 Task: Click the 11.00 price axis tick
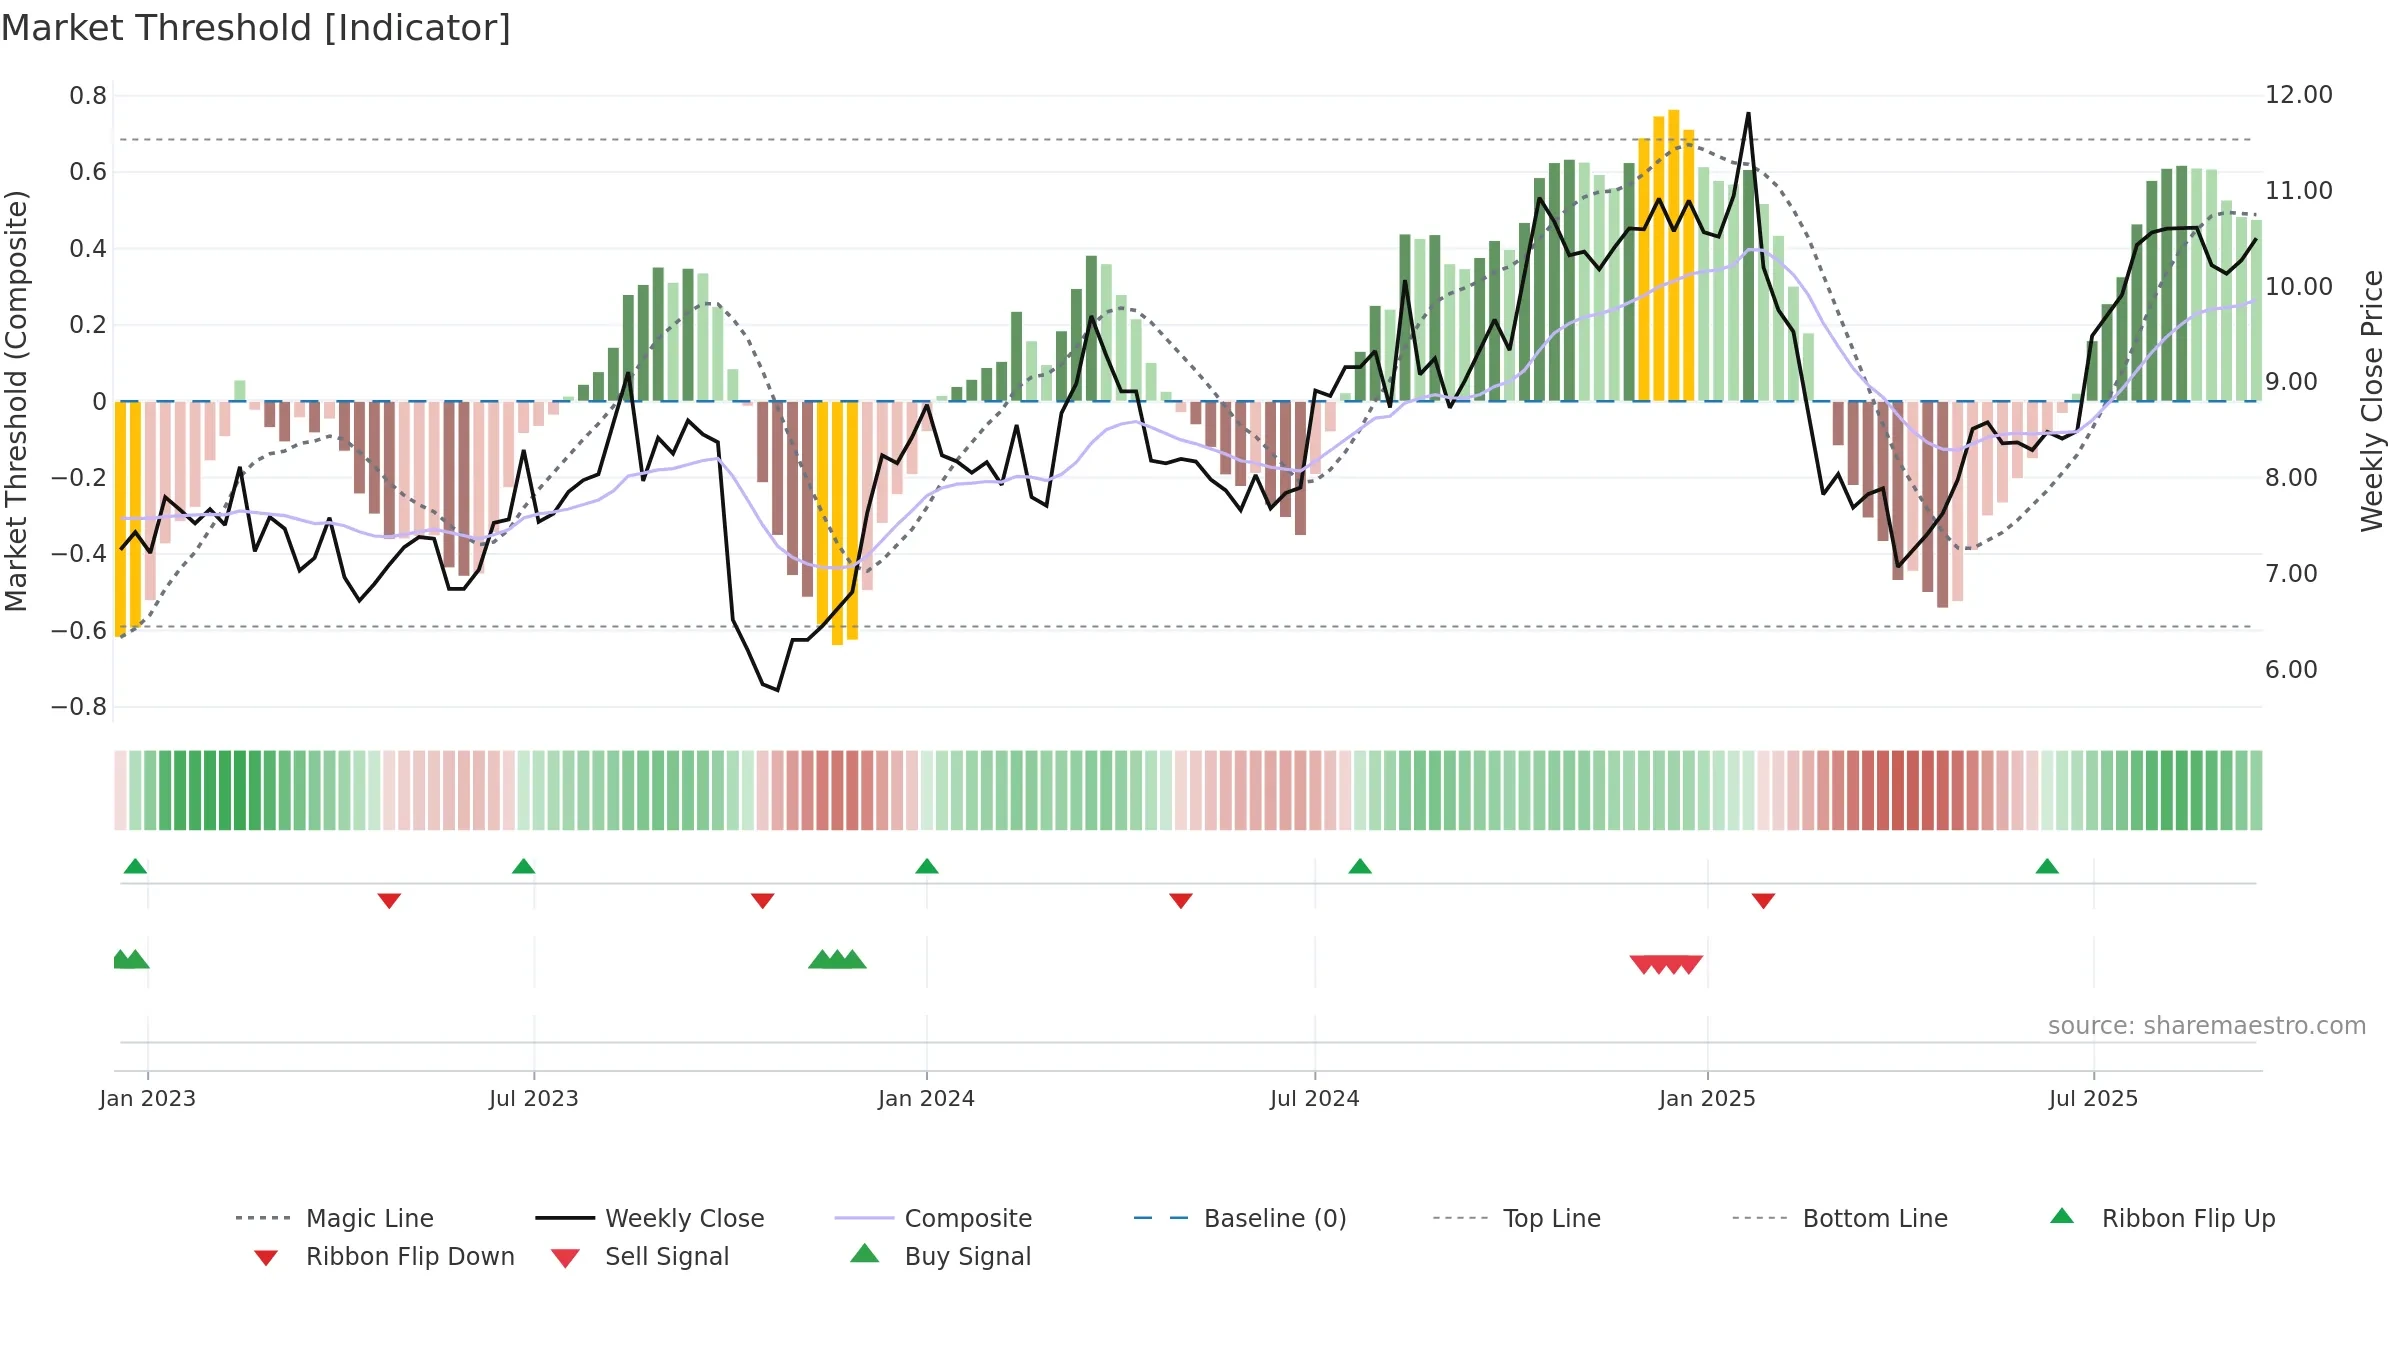(2299, 191)
